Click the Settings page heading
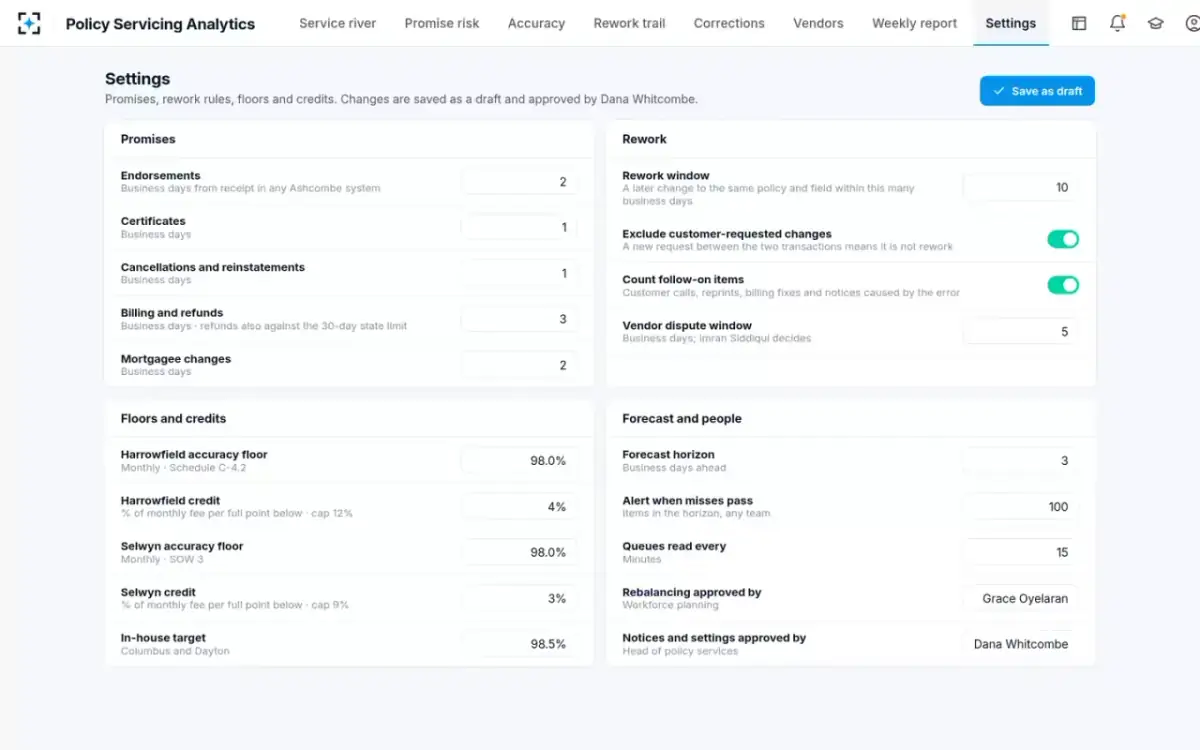 pos(137,79)
